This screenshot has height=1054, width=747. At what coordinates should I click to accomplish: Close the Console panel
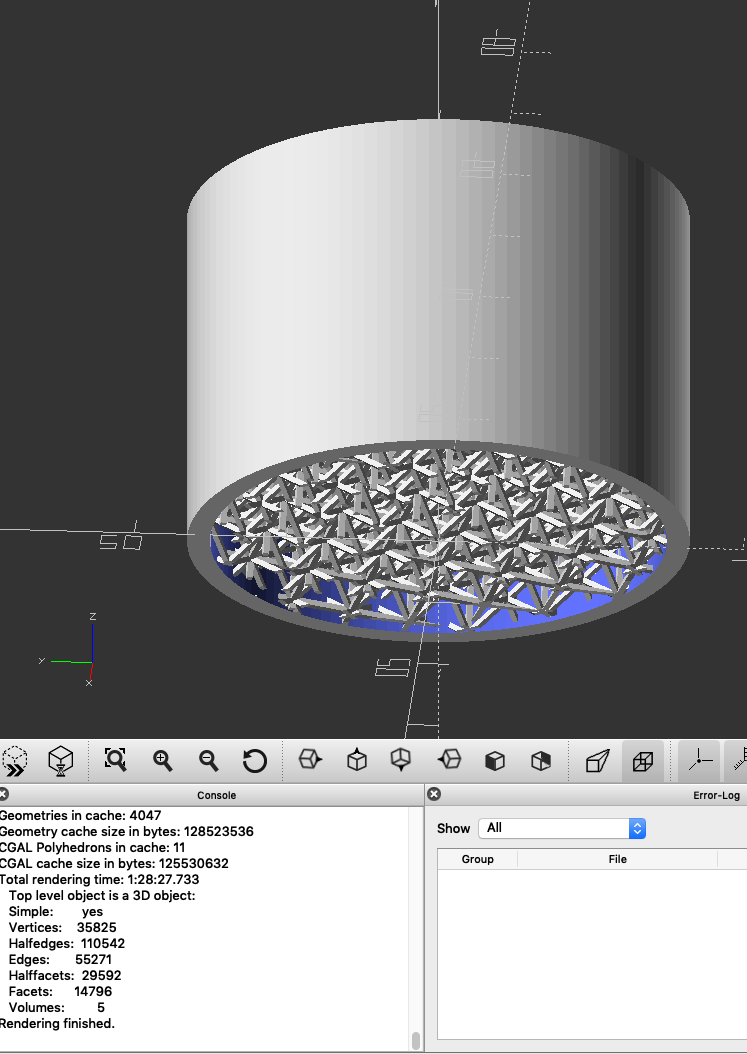click(5, 794)
